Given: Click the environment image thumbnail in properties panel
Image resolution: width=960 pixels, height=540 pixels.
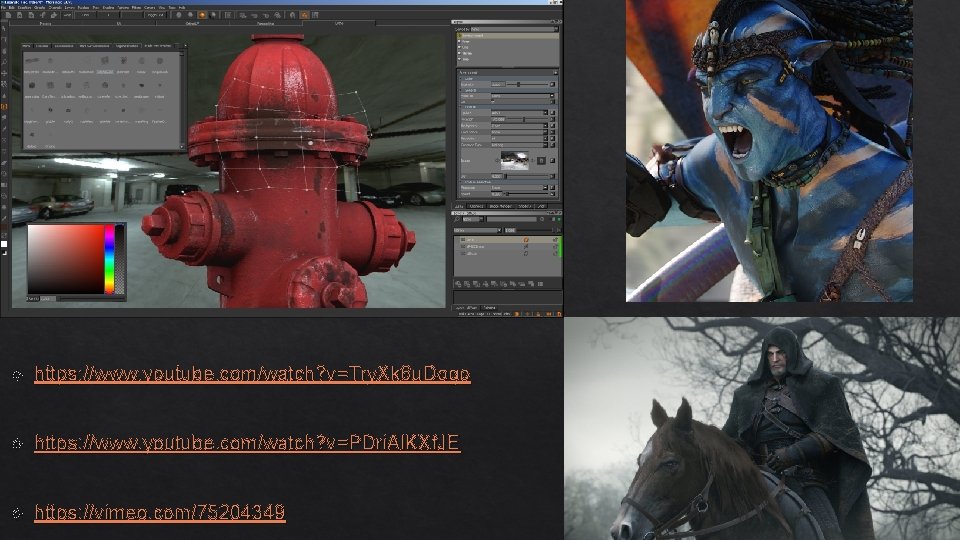Looking at the screenshot, I should point(514,160).
